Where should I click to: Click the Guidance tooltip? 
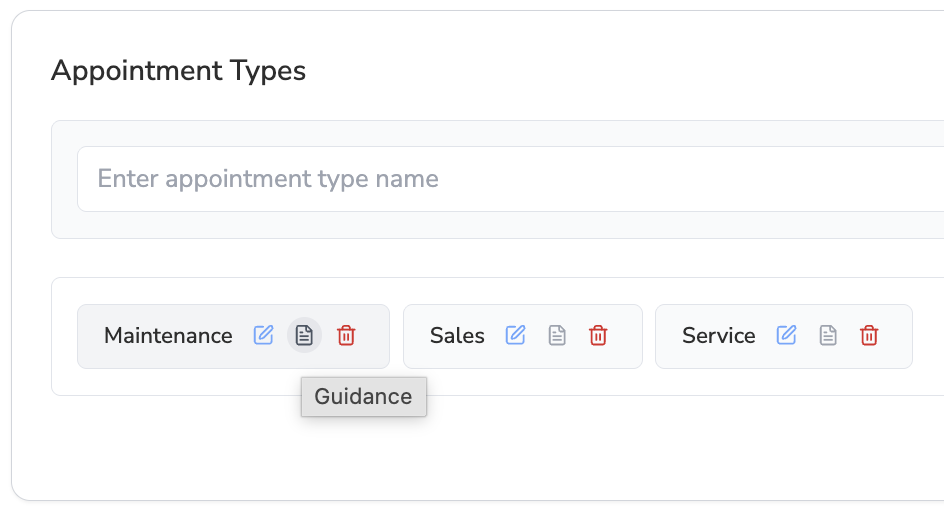[364, 396]
